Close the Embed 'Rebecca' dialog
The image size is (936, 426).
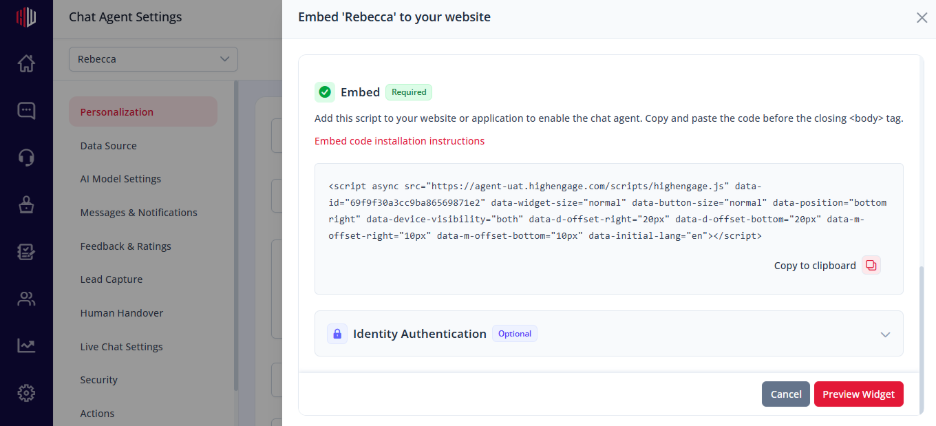(922, 18)
